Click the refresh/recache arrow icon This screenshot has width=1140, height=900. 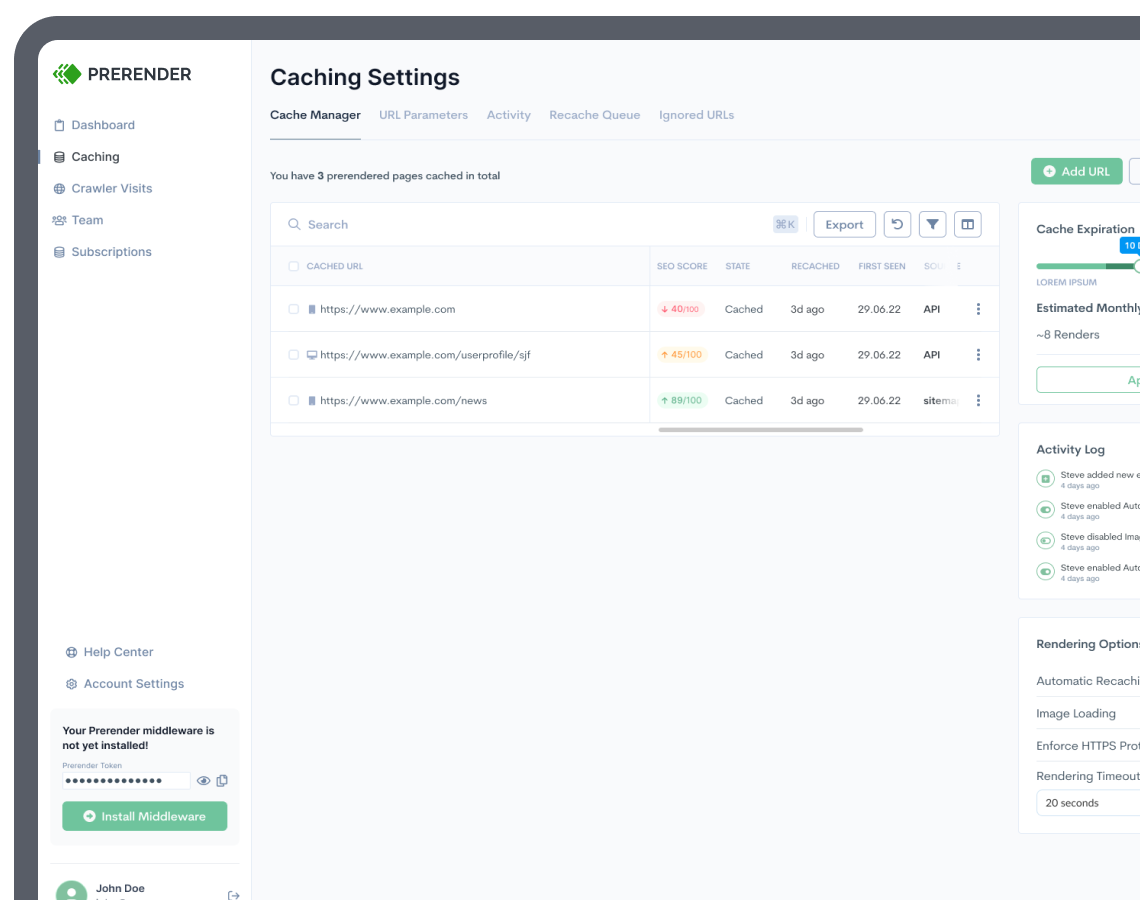coord(897,225)
